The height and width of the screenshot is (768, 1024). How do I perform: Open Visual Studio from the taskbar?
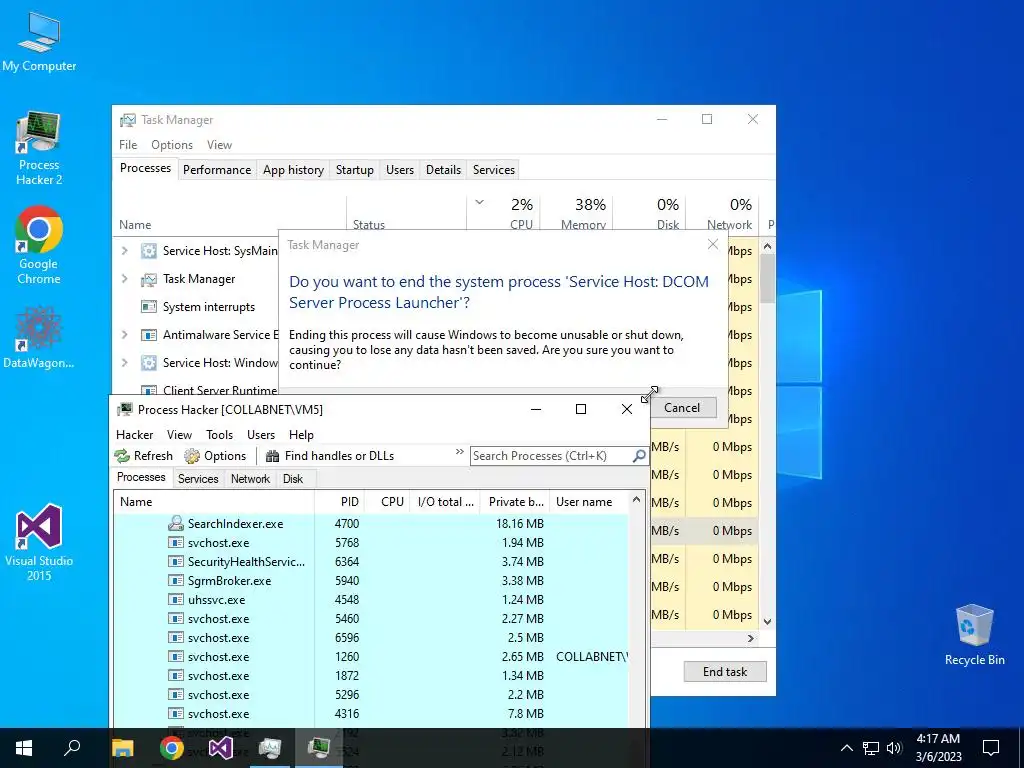pos(221,748)
